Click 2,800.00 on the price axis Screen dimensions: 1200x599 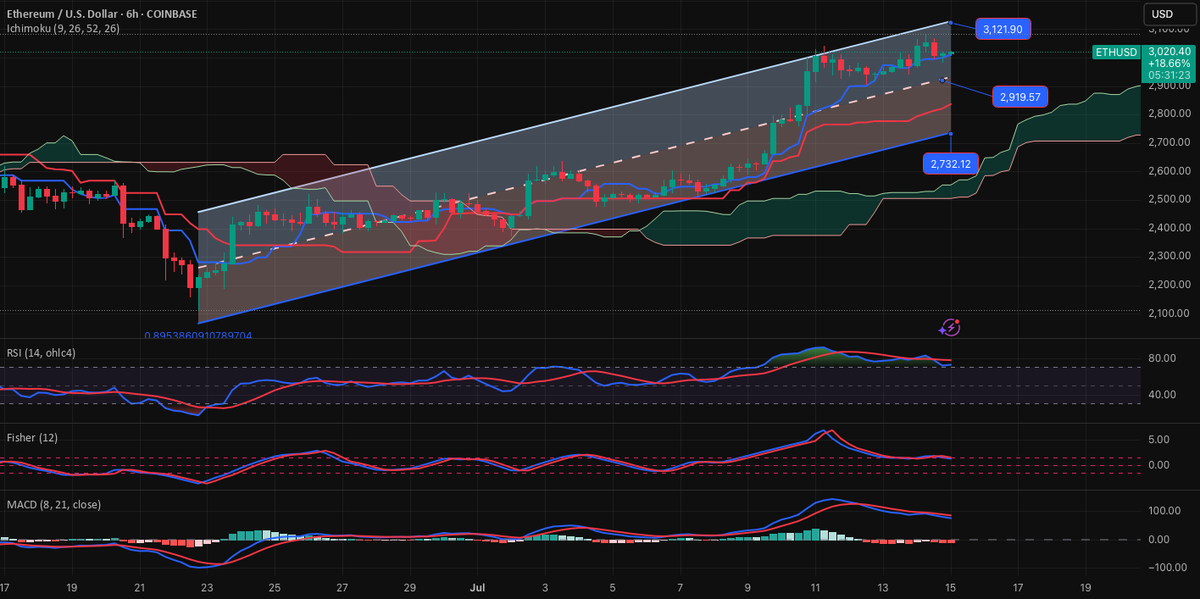pyautogui.click(x=1167, y=114)
